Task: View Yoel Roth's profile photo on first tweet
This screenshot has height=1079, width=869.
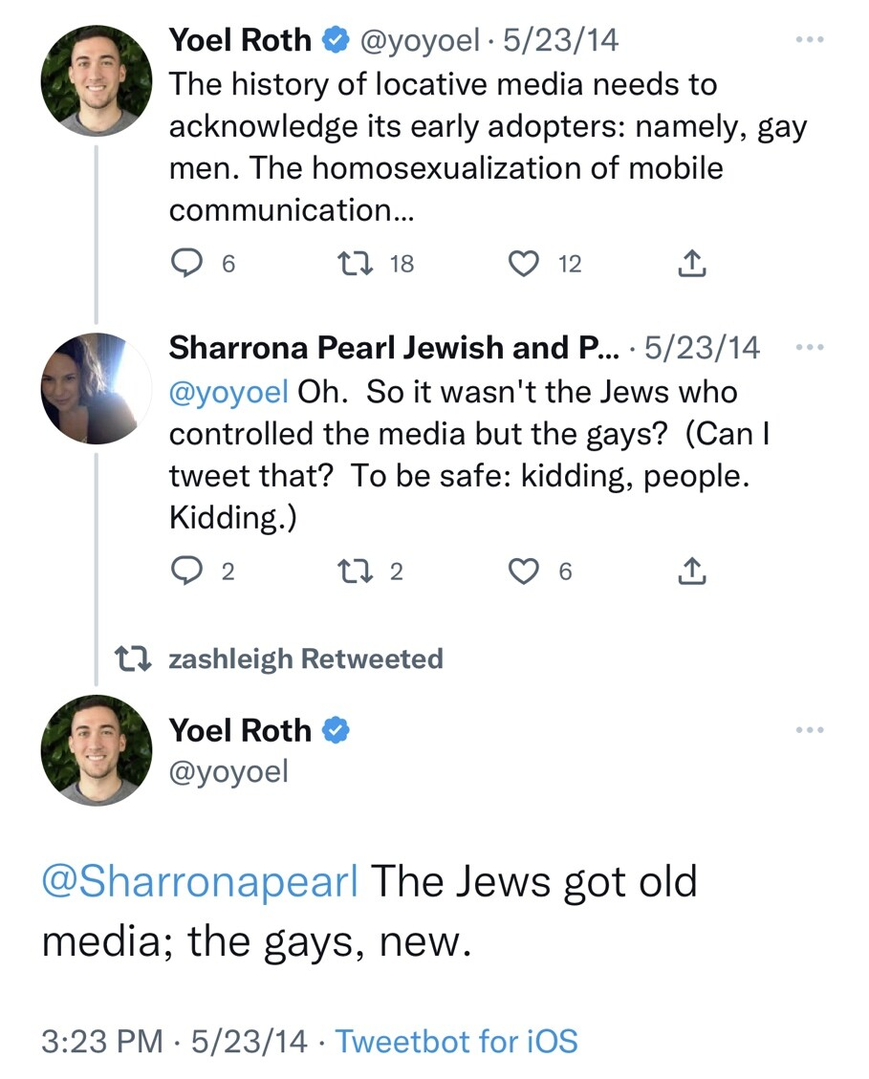Action: pos(96,80)
